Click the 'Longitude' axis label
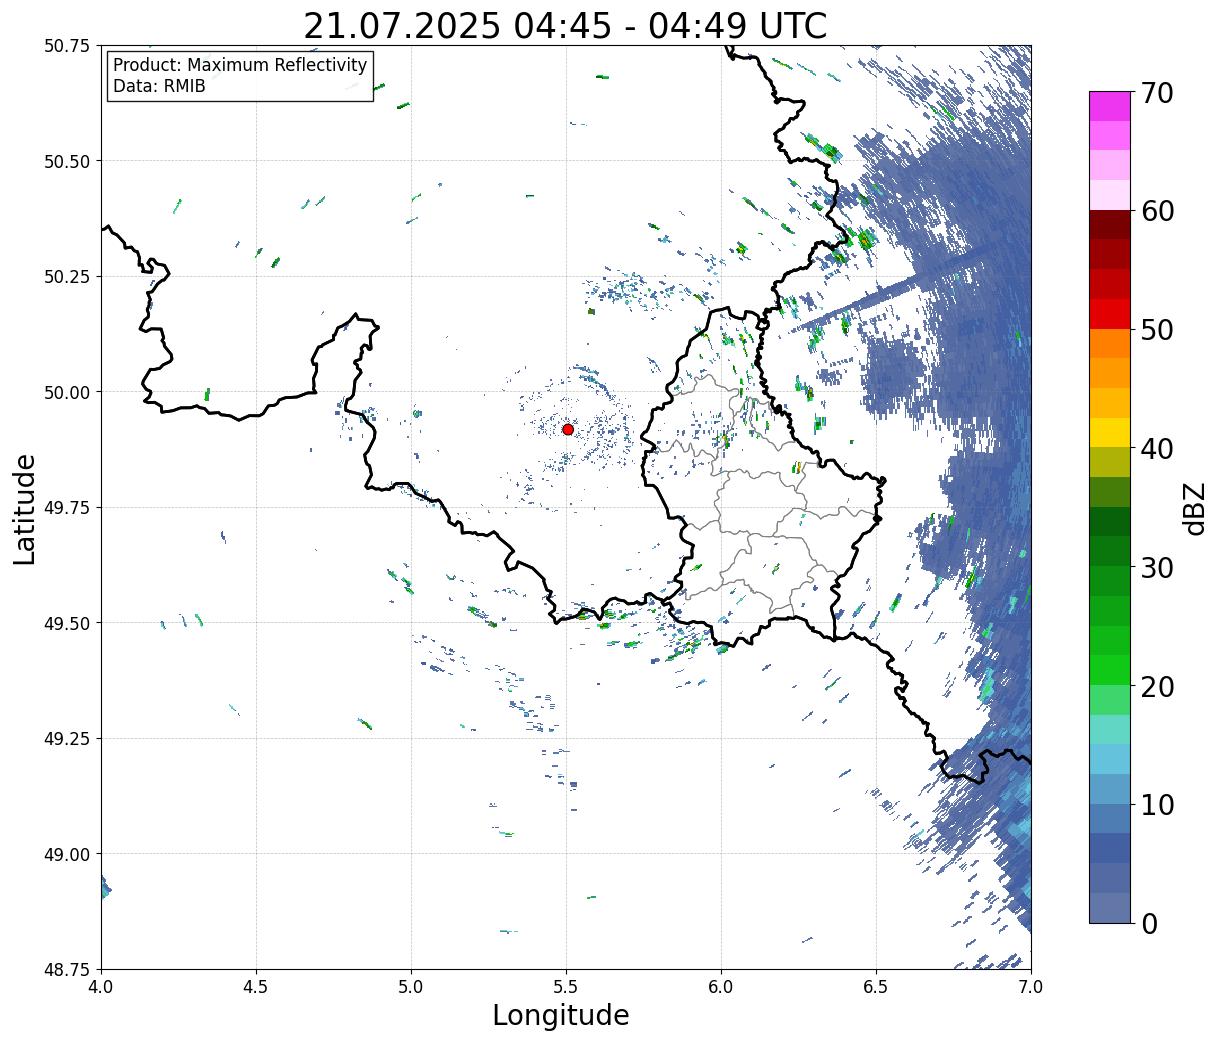The width and height of the screenshot is (1219, 1040). (560, 1015)
